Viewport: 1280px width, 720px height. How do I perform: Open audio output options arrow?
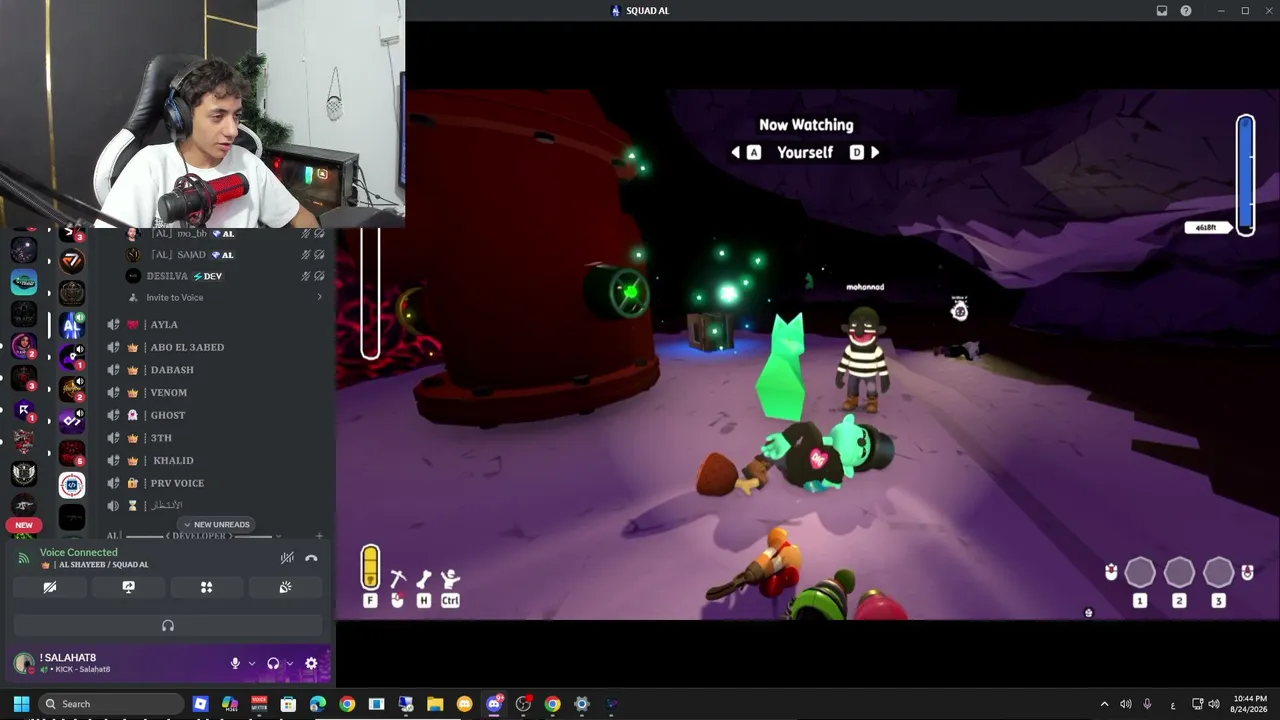pos(290,663)
